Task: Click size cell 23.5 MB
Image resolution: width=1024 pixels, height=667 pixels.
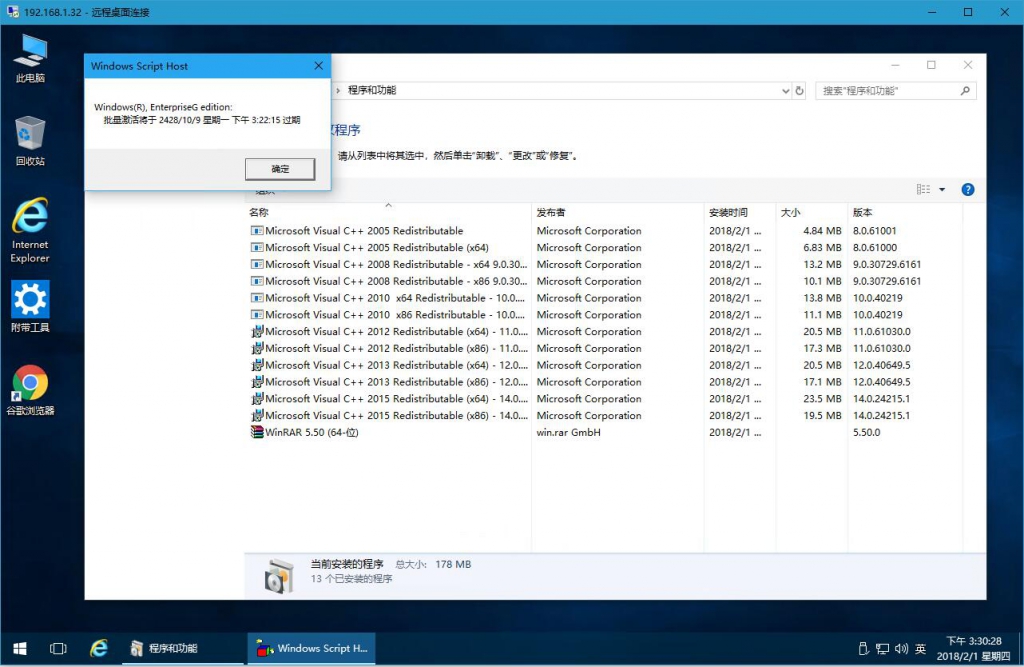Action: [822, 399]
